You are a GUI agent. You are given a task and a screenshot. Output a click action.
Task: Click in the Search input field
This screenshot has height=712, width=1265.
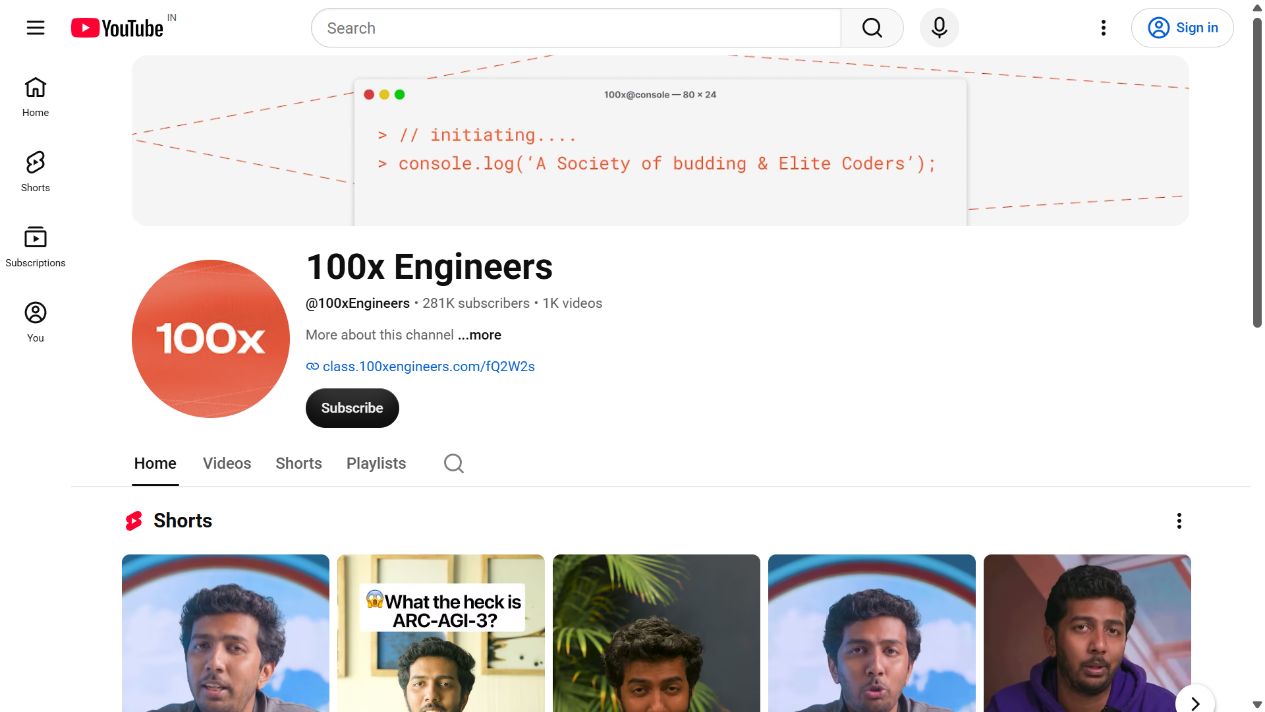[576, 28]
